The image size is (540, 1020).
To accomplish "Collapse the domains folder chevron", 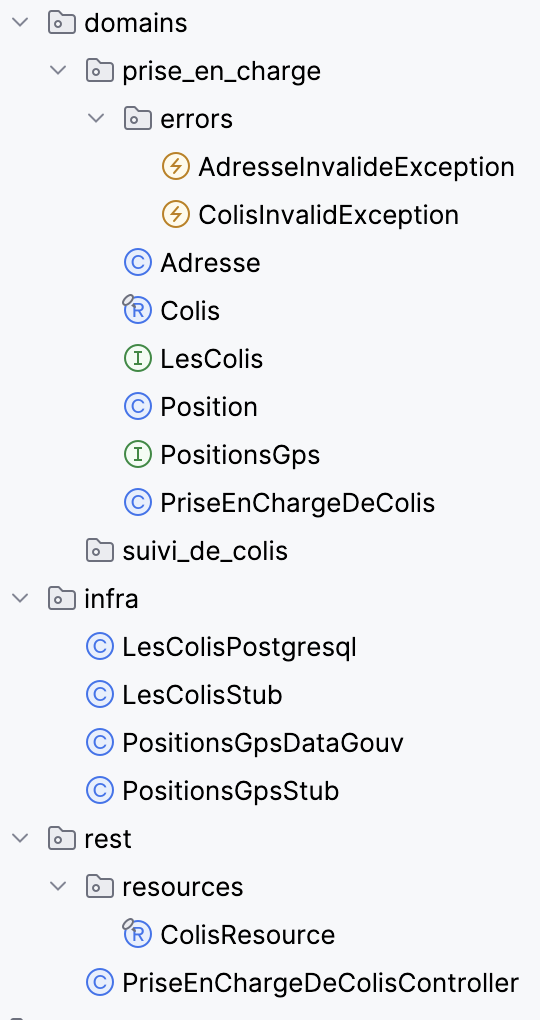I will [x=21, y=22].
